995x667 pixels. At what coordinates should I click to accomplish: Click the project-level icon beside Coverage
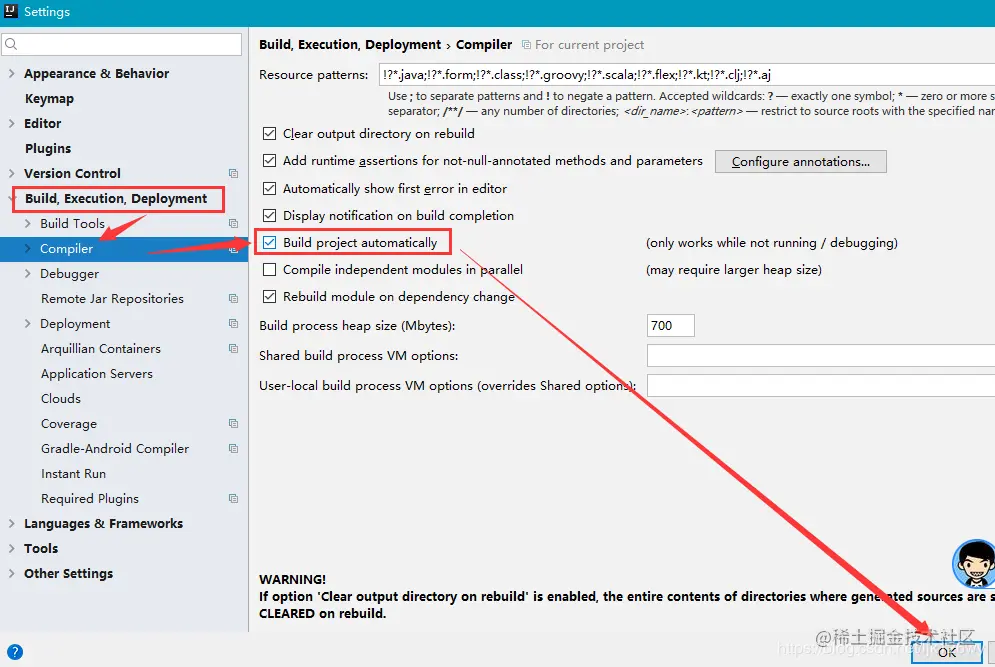(234, 423)
